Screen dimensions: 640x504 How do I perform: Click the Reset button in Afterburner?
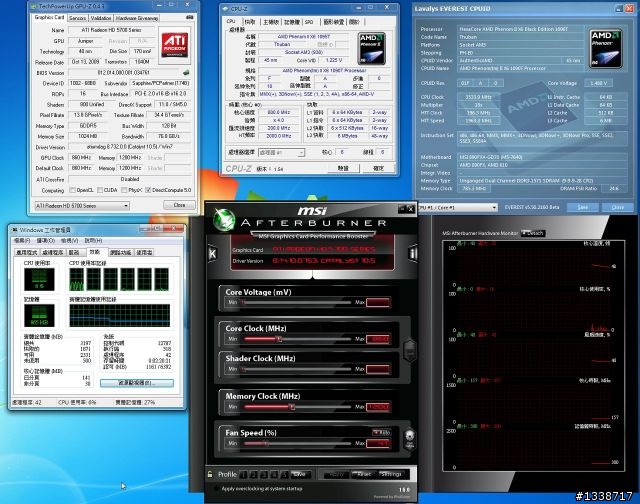click(364, 475)
